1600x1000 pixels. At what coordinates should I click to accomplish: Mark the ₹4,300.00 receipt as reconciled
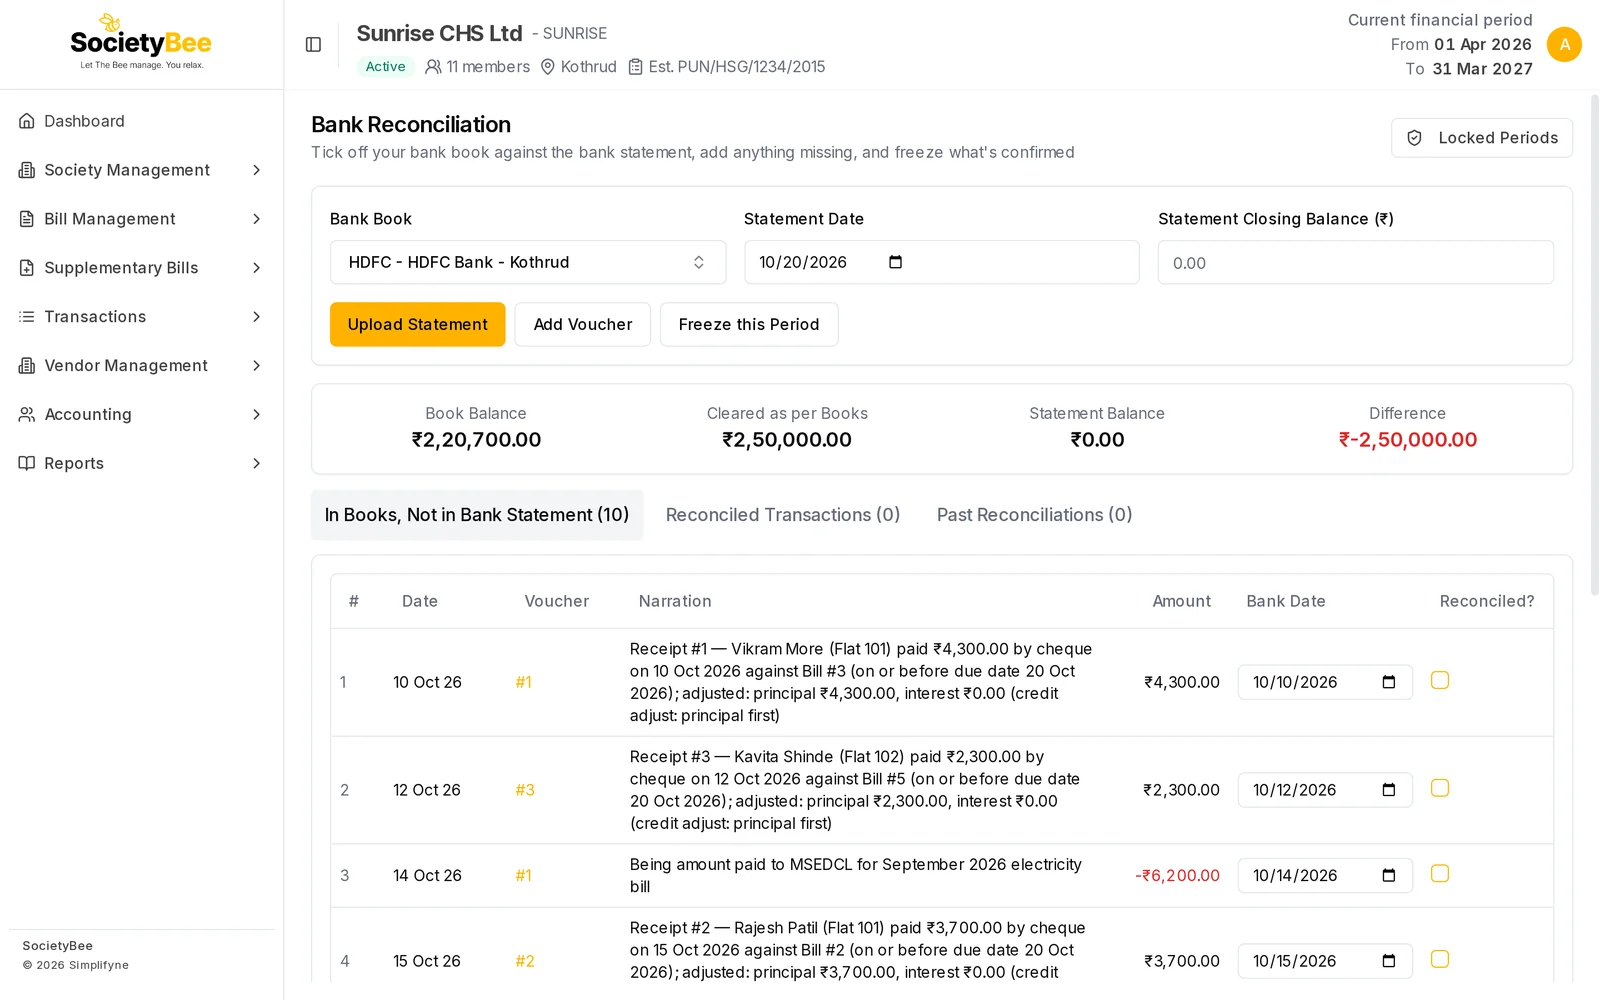click(1440, 680)
